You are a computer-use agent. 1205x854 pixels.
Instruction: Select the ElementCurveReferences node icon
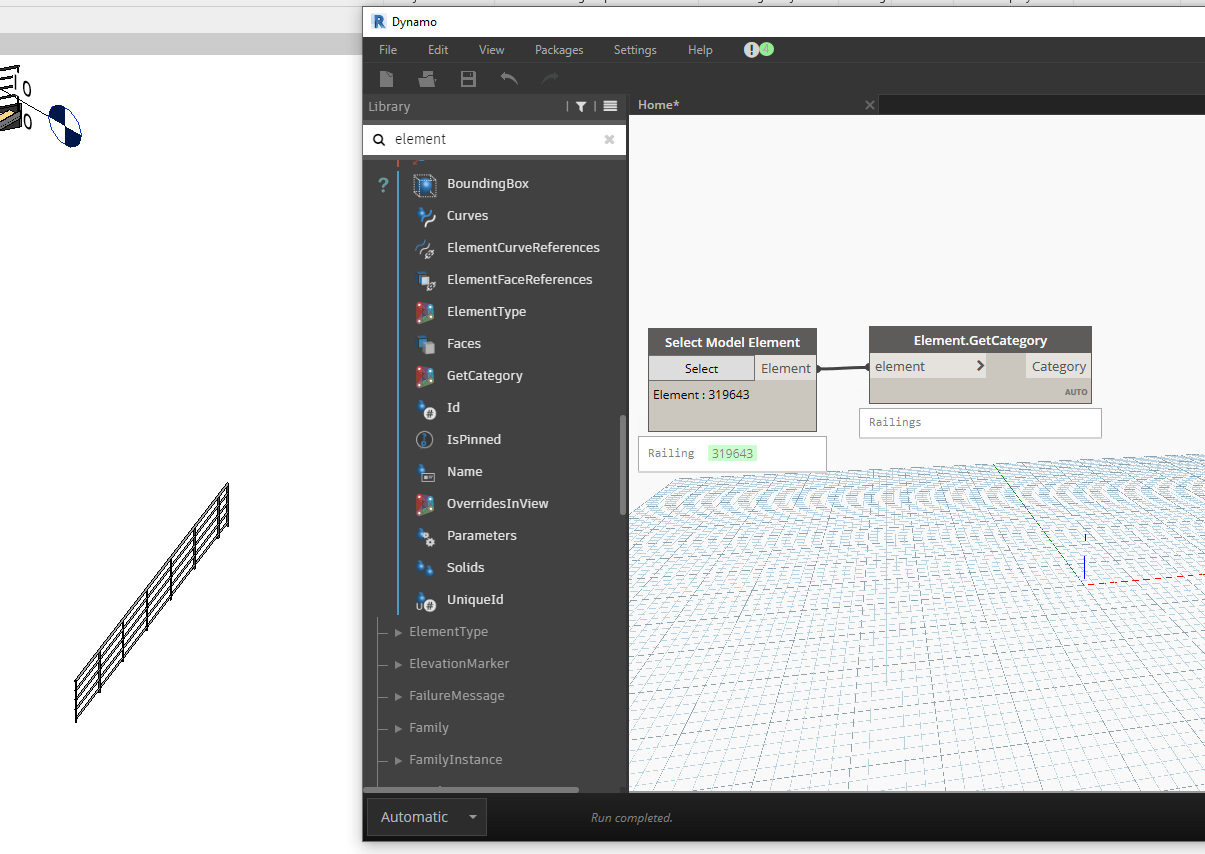pyautogui.click(x=426, y=248)
